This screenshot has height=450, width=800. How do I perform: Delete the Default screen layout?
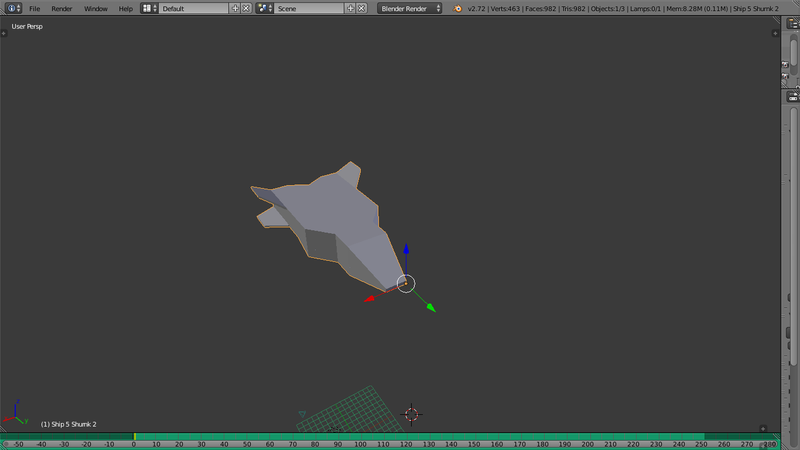(246, 8)
